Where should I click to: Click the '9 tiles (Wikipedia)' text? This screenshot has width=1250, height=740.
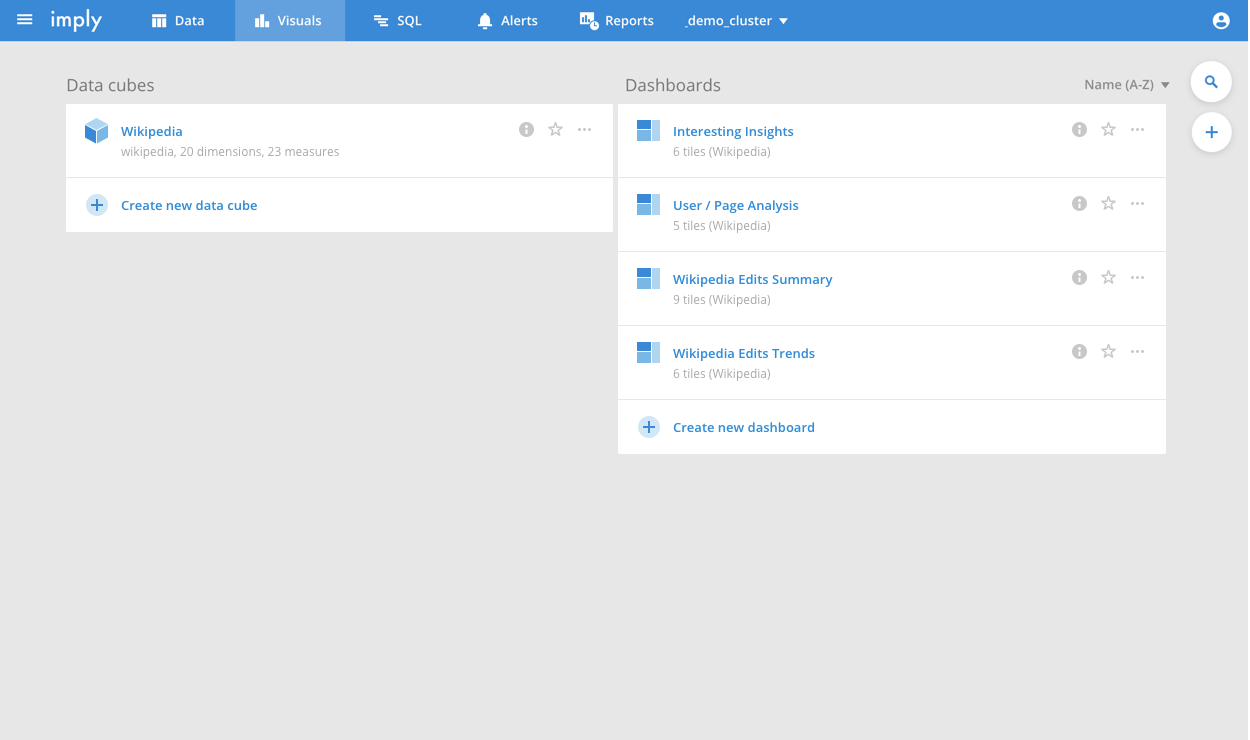click(x=722, y=300)
